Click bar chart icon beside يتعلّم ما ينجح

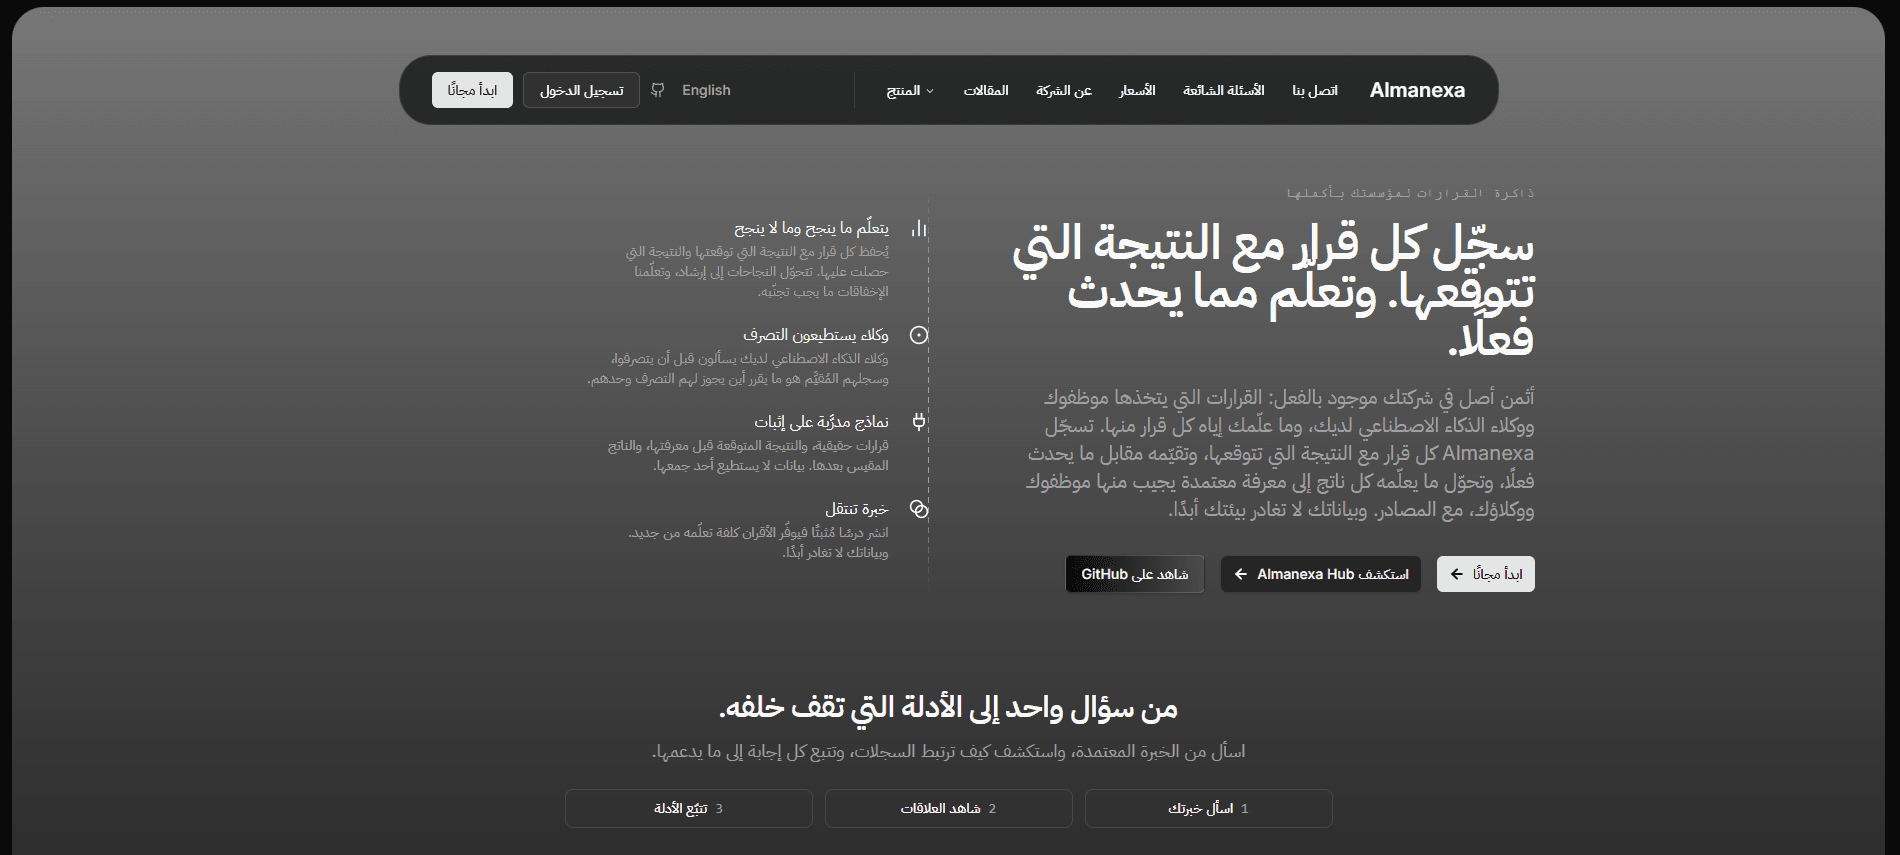(919, 228)
